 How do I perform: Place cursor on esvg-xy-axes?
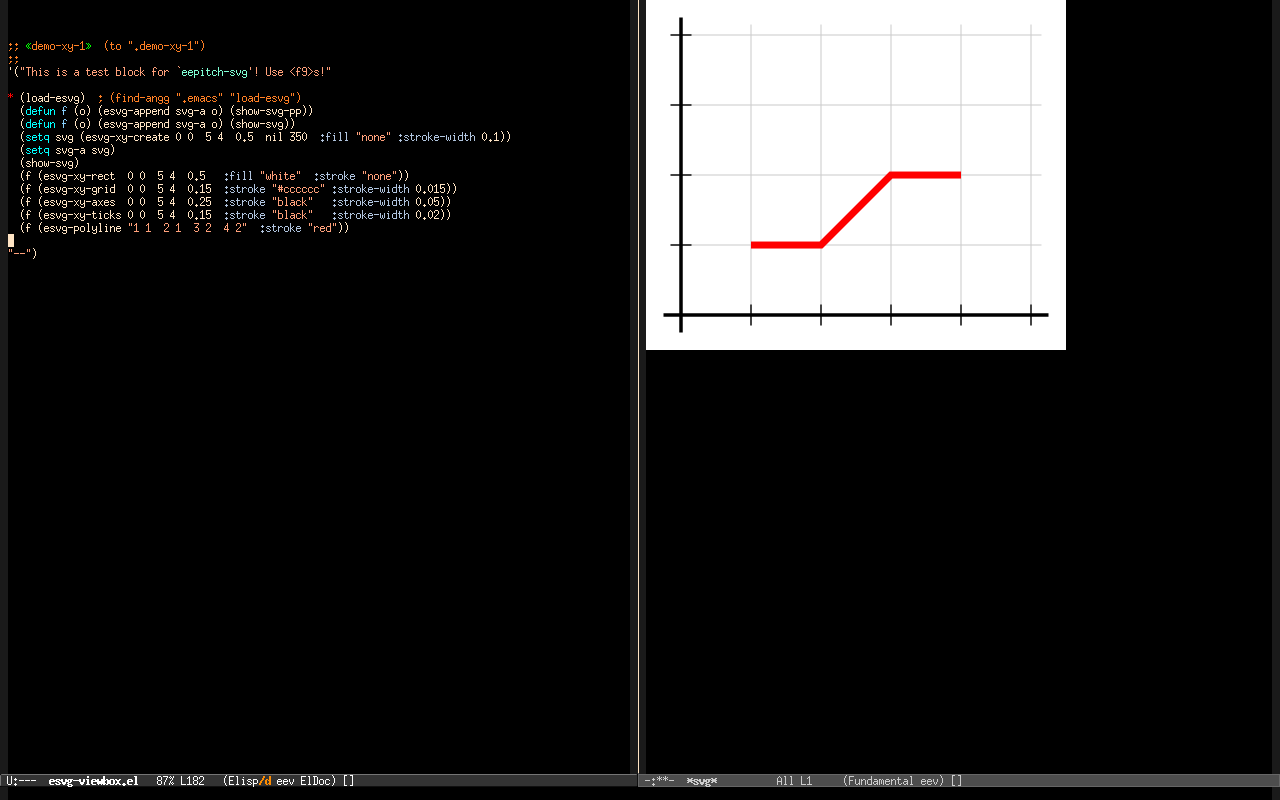click(x=77, y=202)
